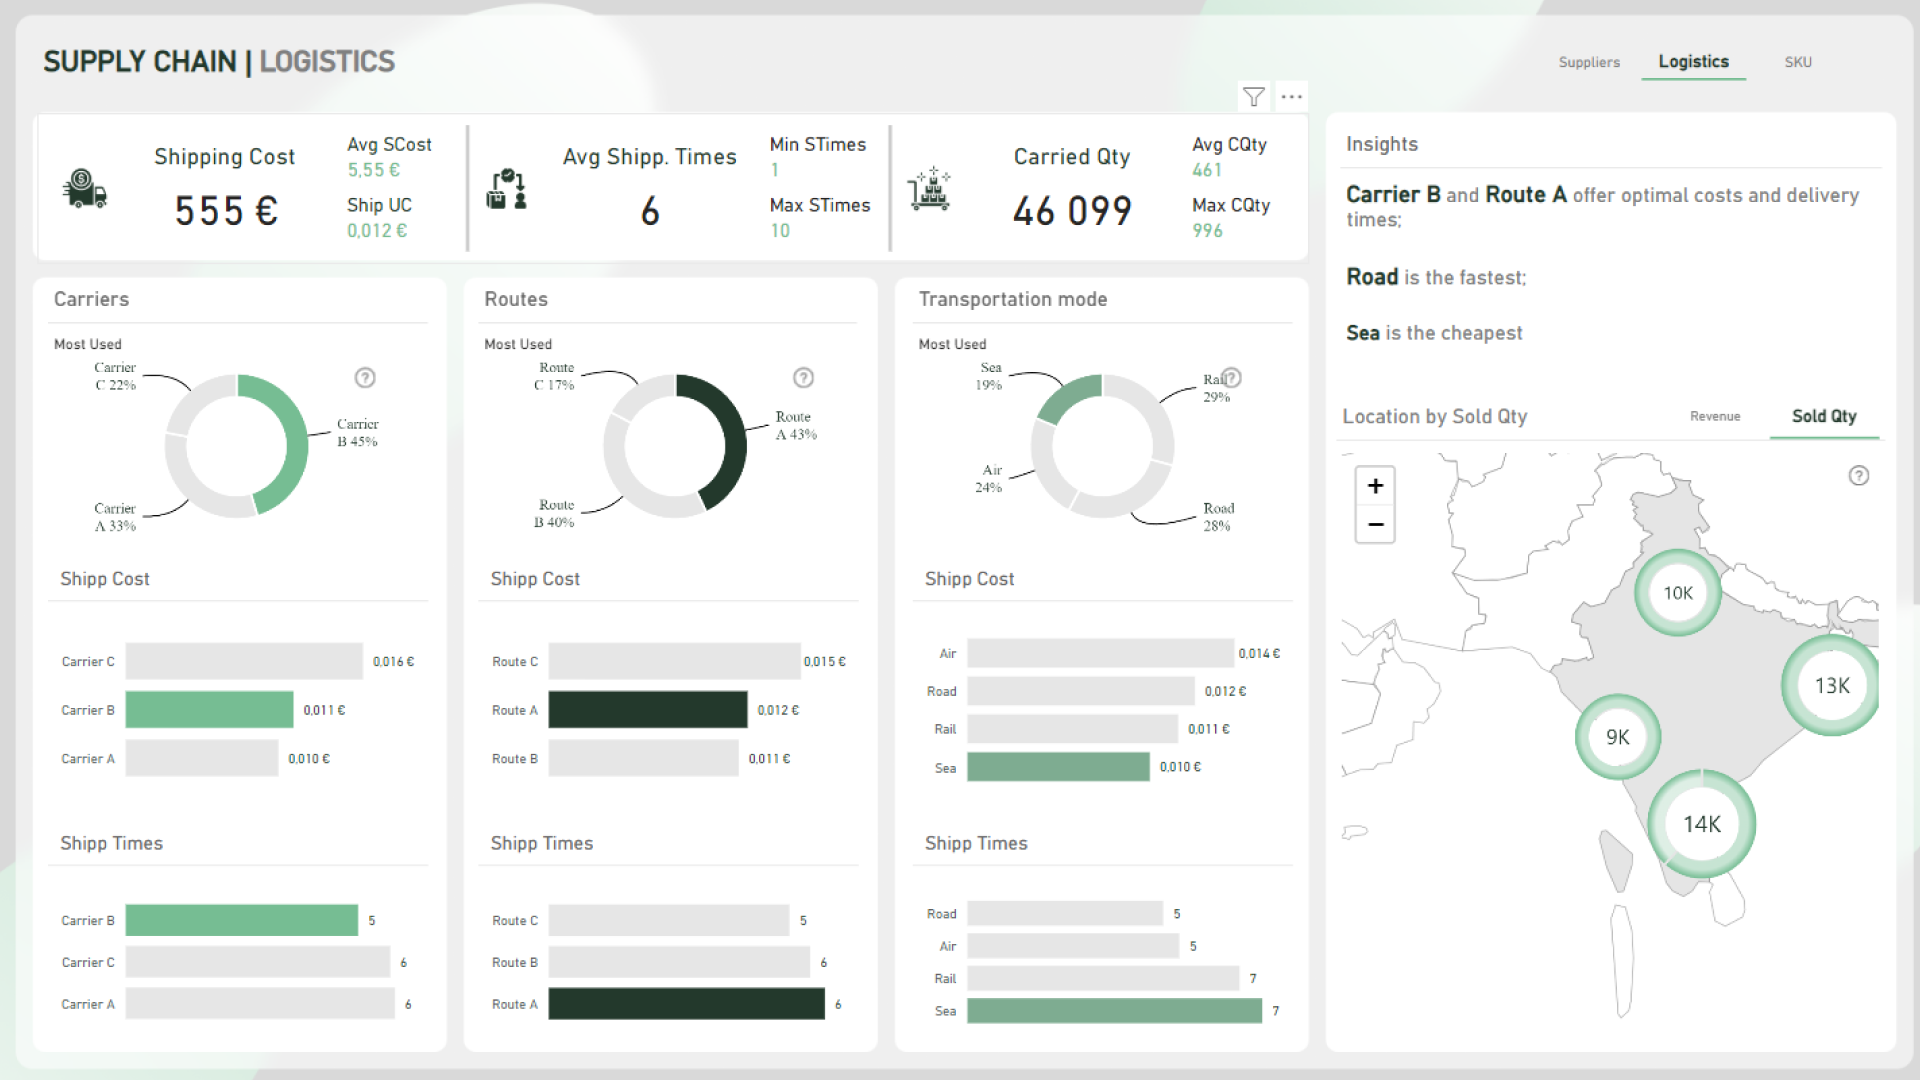Click the avg shipping times package icon

506,188
